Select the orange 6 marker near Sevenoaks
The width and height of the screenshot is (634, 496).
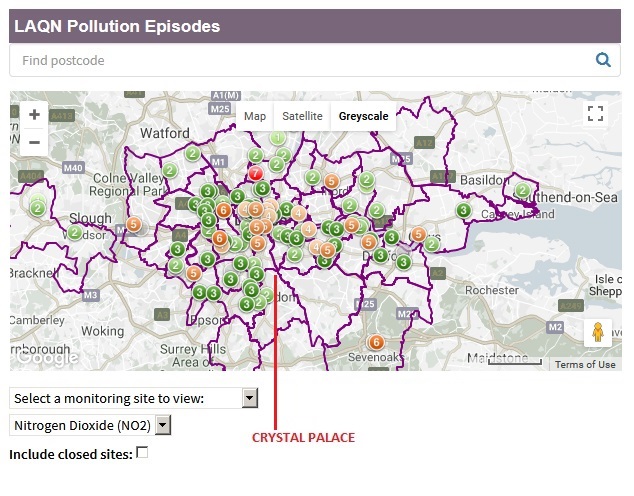[x=376, y=342]
